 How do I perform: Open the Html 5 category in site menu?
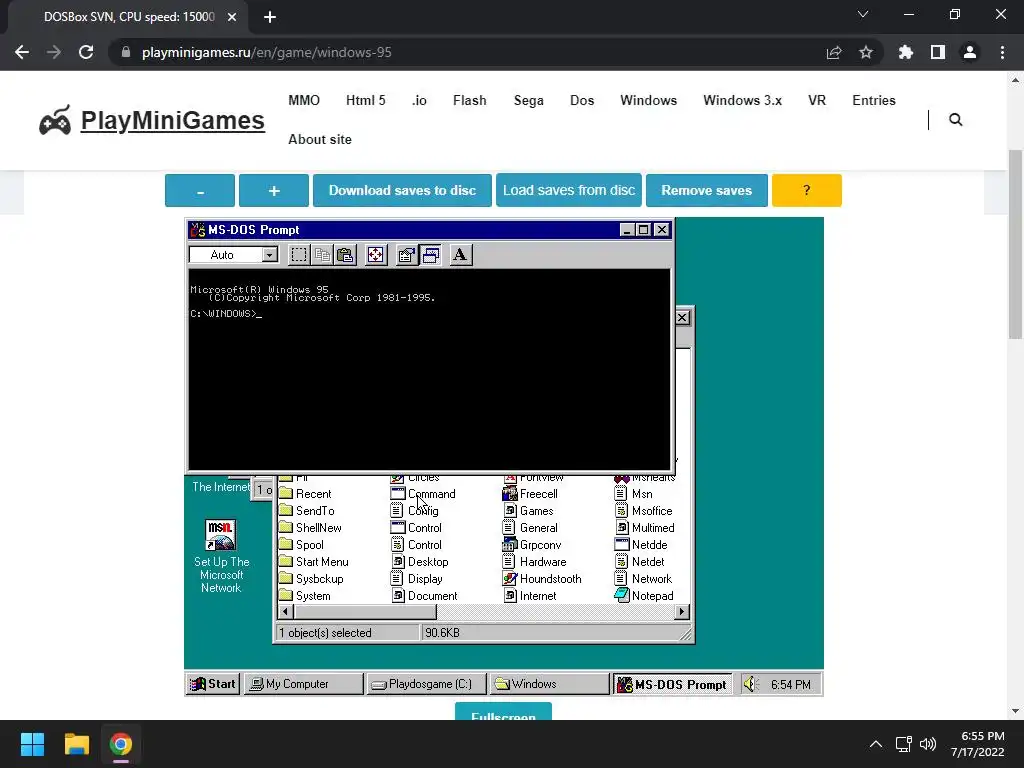click(x=366, y=101)
